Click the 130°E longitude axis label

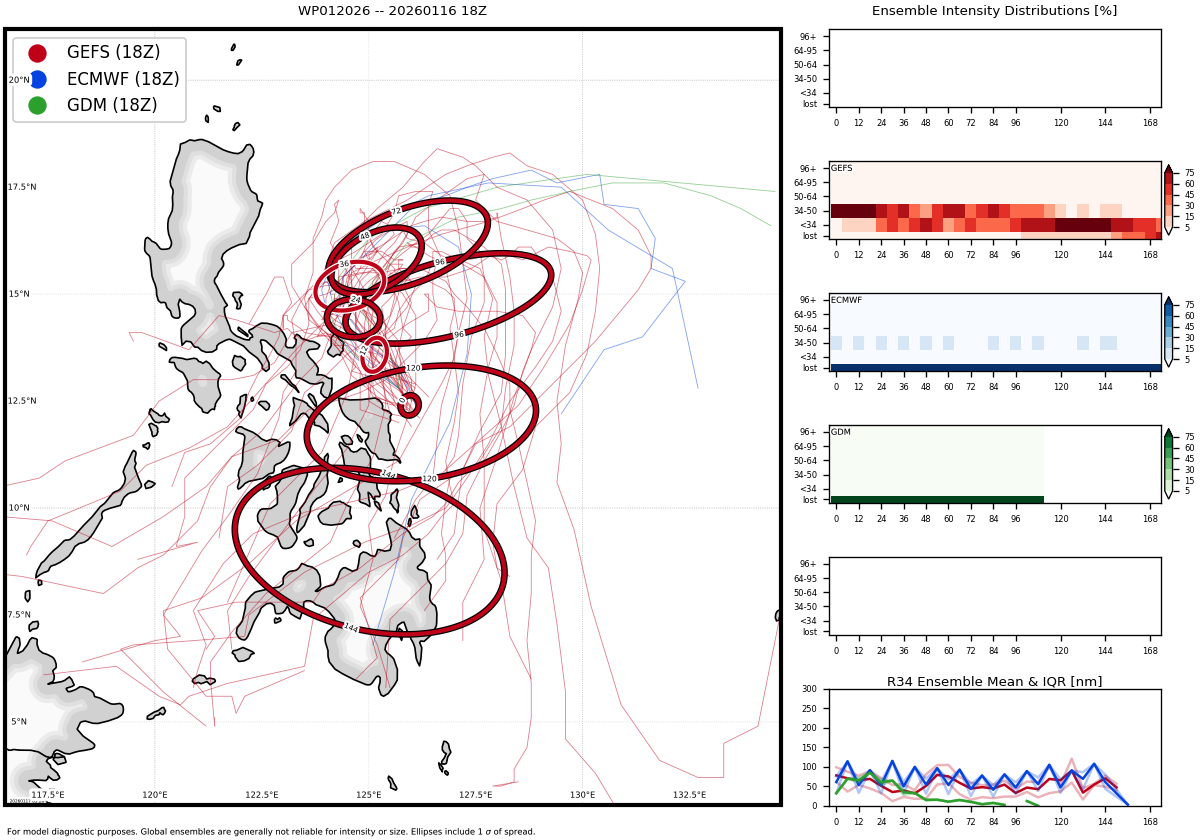coord(582,795)
